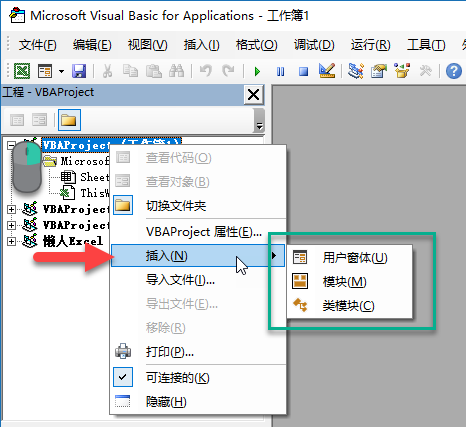Viewport: 466px width, 427px height.
Task: Open the 视图(V) menu
Action: point(147,45)
